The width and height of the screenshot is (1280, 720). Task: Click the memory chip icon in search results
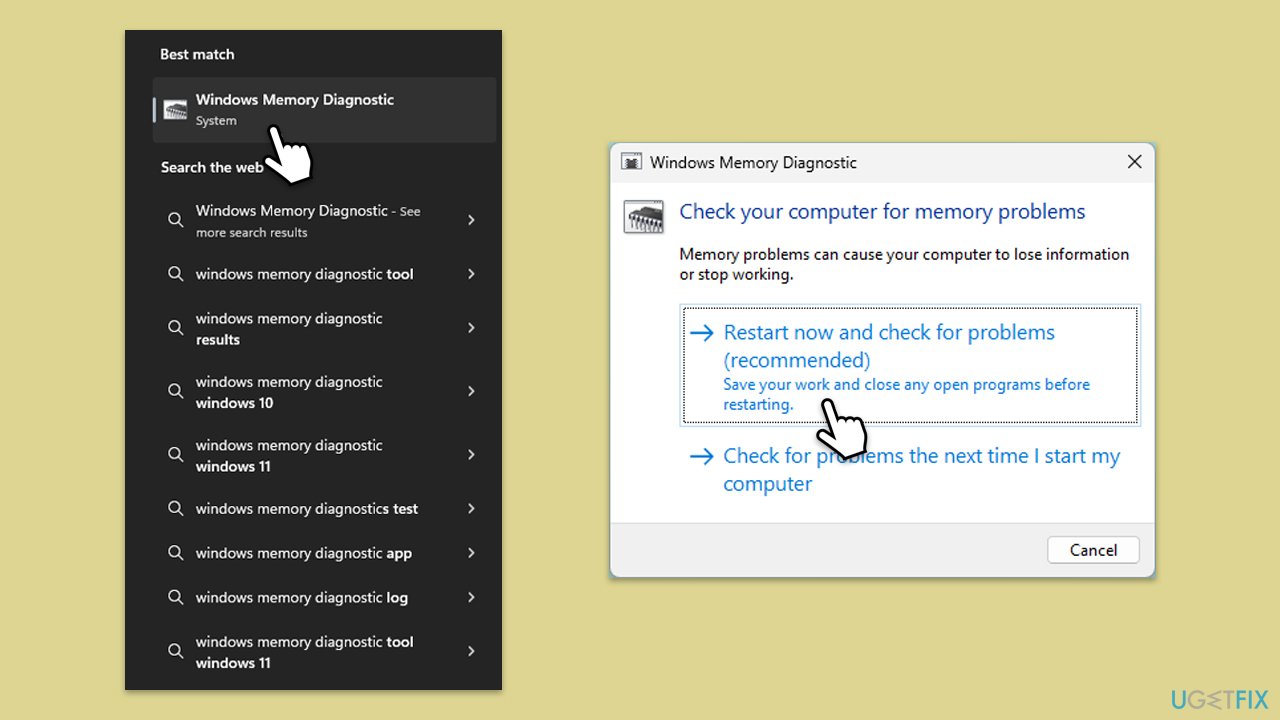pos(175,110)
